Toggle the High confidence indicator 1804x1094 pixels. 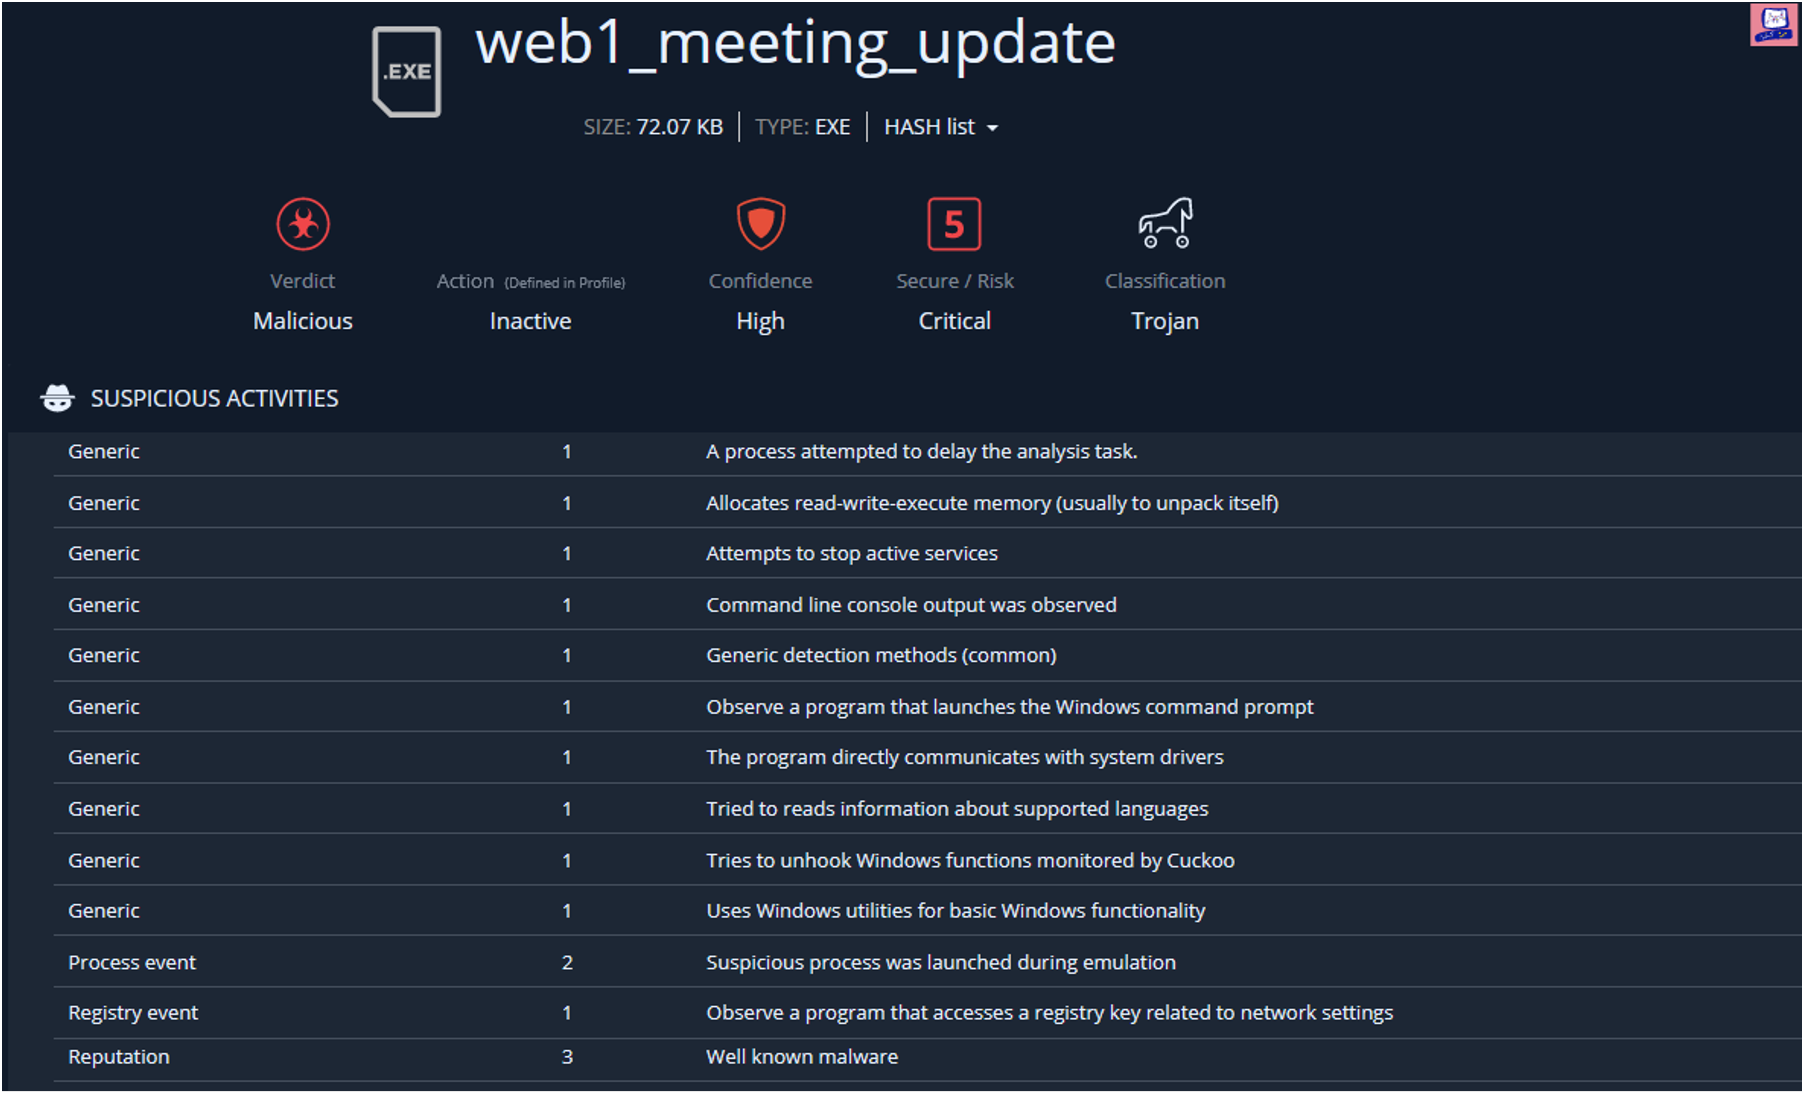(x=760, y=321)
